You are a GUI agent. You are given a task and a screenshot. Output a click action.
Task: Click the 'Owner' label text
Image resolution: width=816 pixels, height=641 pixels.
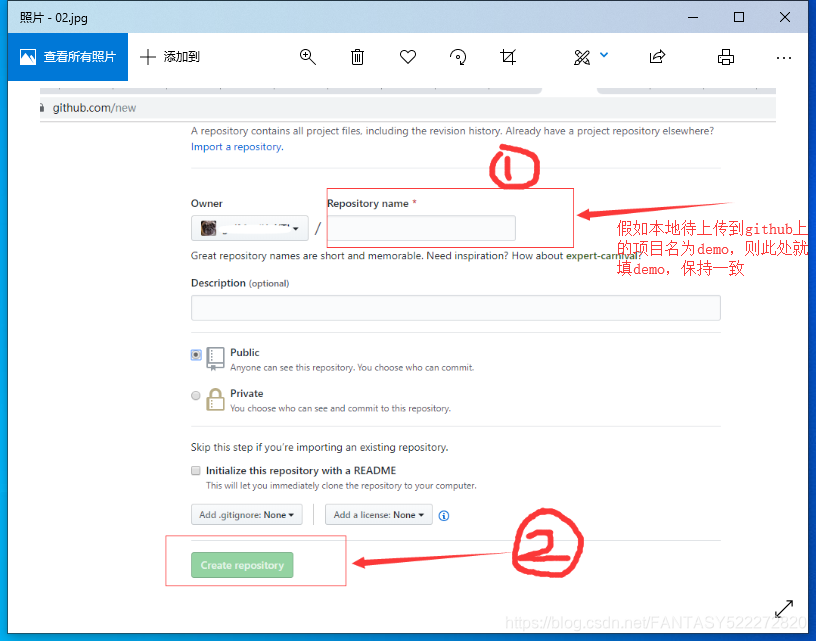tap(207, 203)
